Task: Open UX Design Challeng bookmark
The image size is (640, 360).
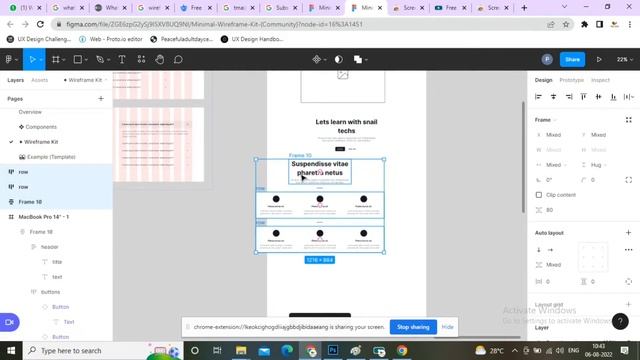Action: 39,39
